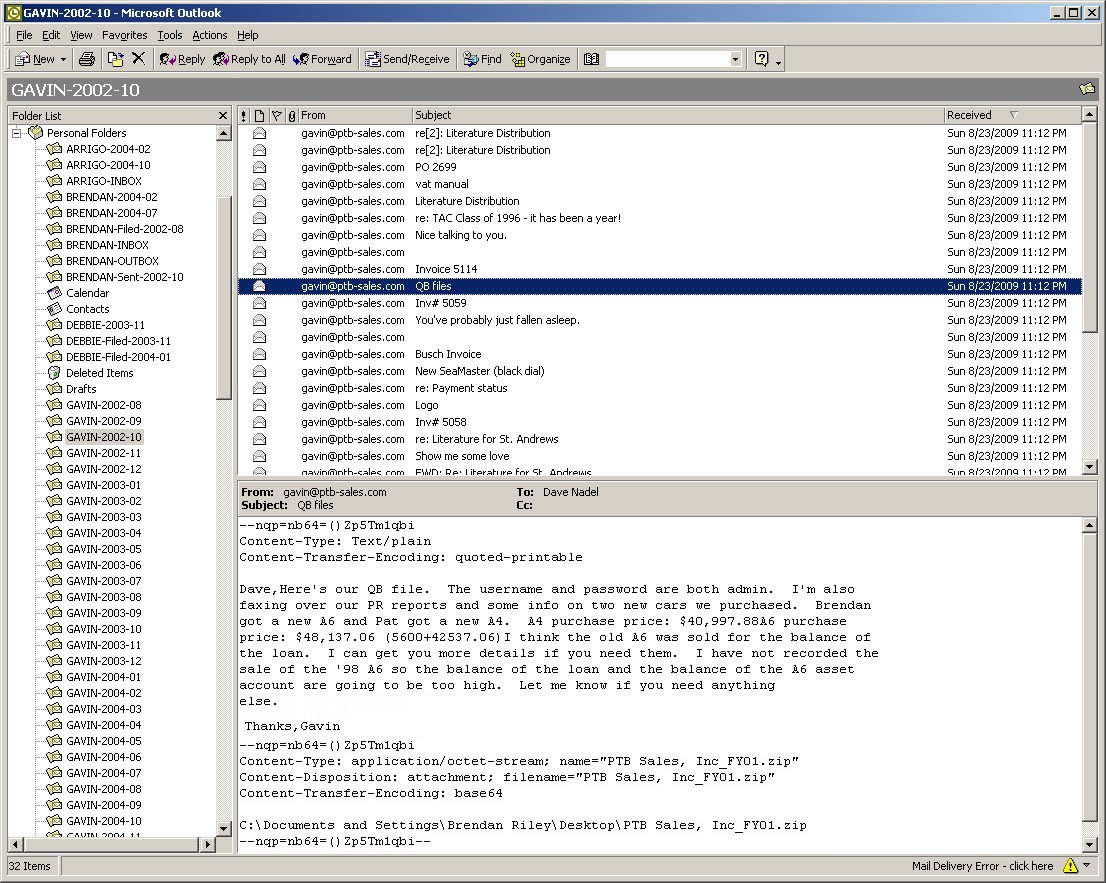Sort by Attachment column header
The width and height of the screenshot is (1106, 883).
[291, 116]
